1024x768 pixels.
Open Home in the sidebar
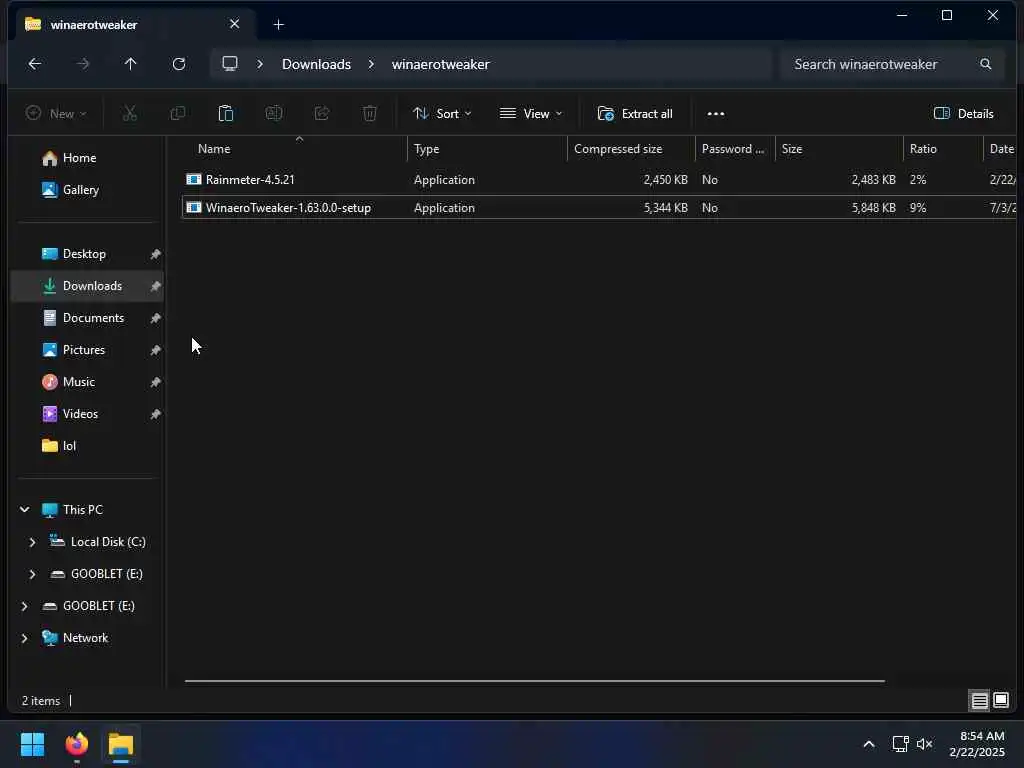pos(80,158)
